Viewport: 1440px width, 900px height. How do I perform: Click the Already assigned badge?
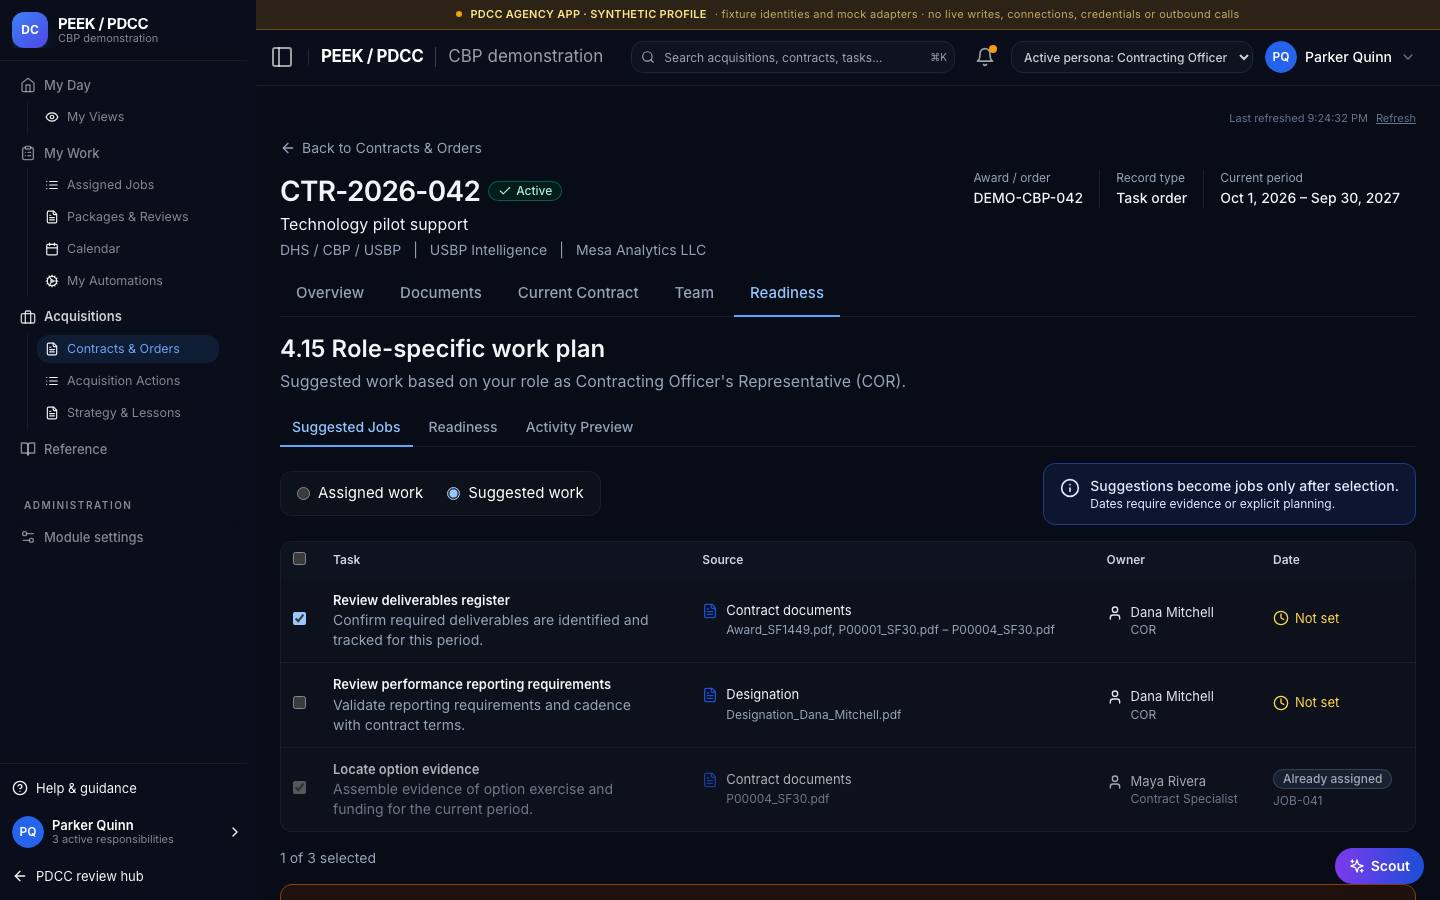pos(1332,779)
